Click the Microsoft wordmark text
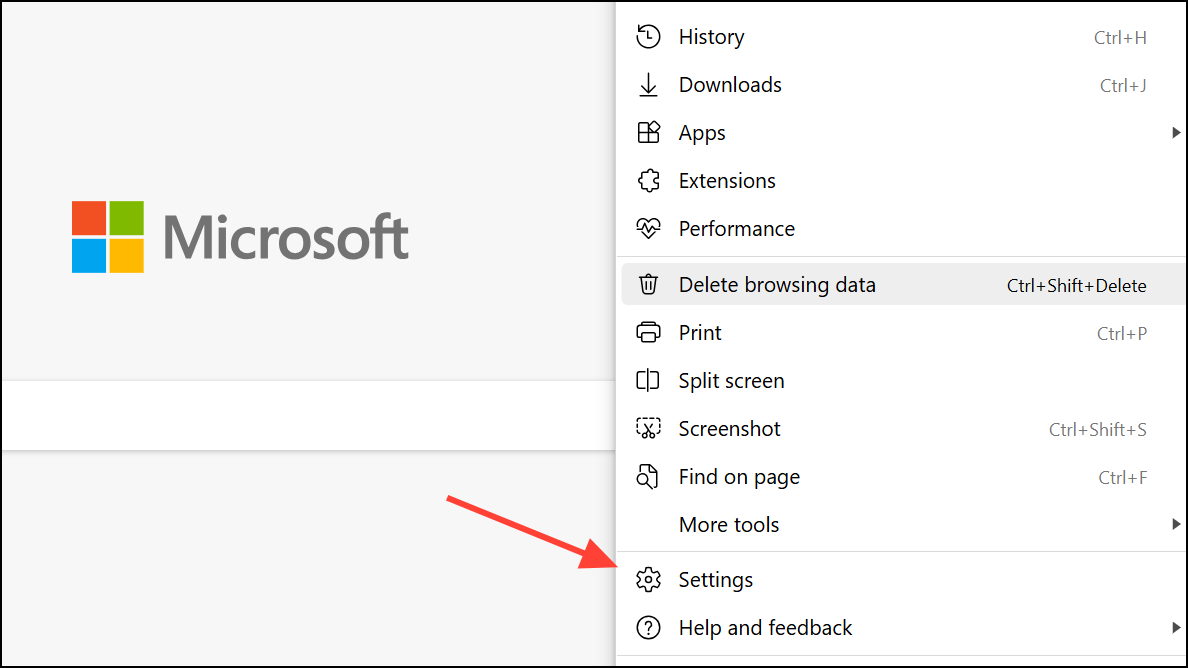1188x668 pixels. (286, 238)
